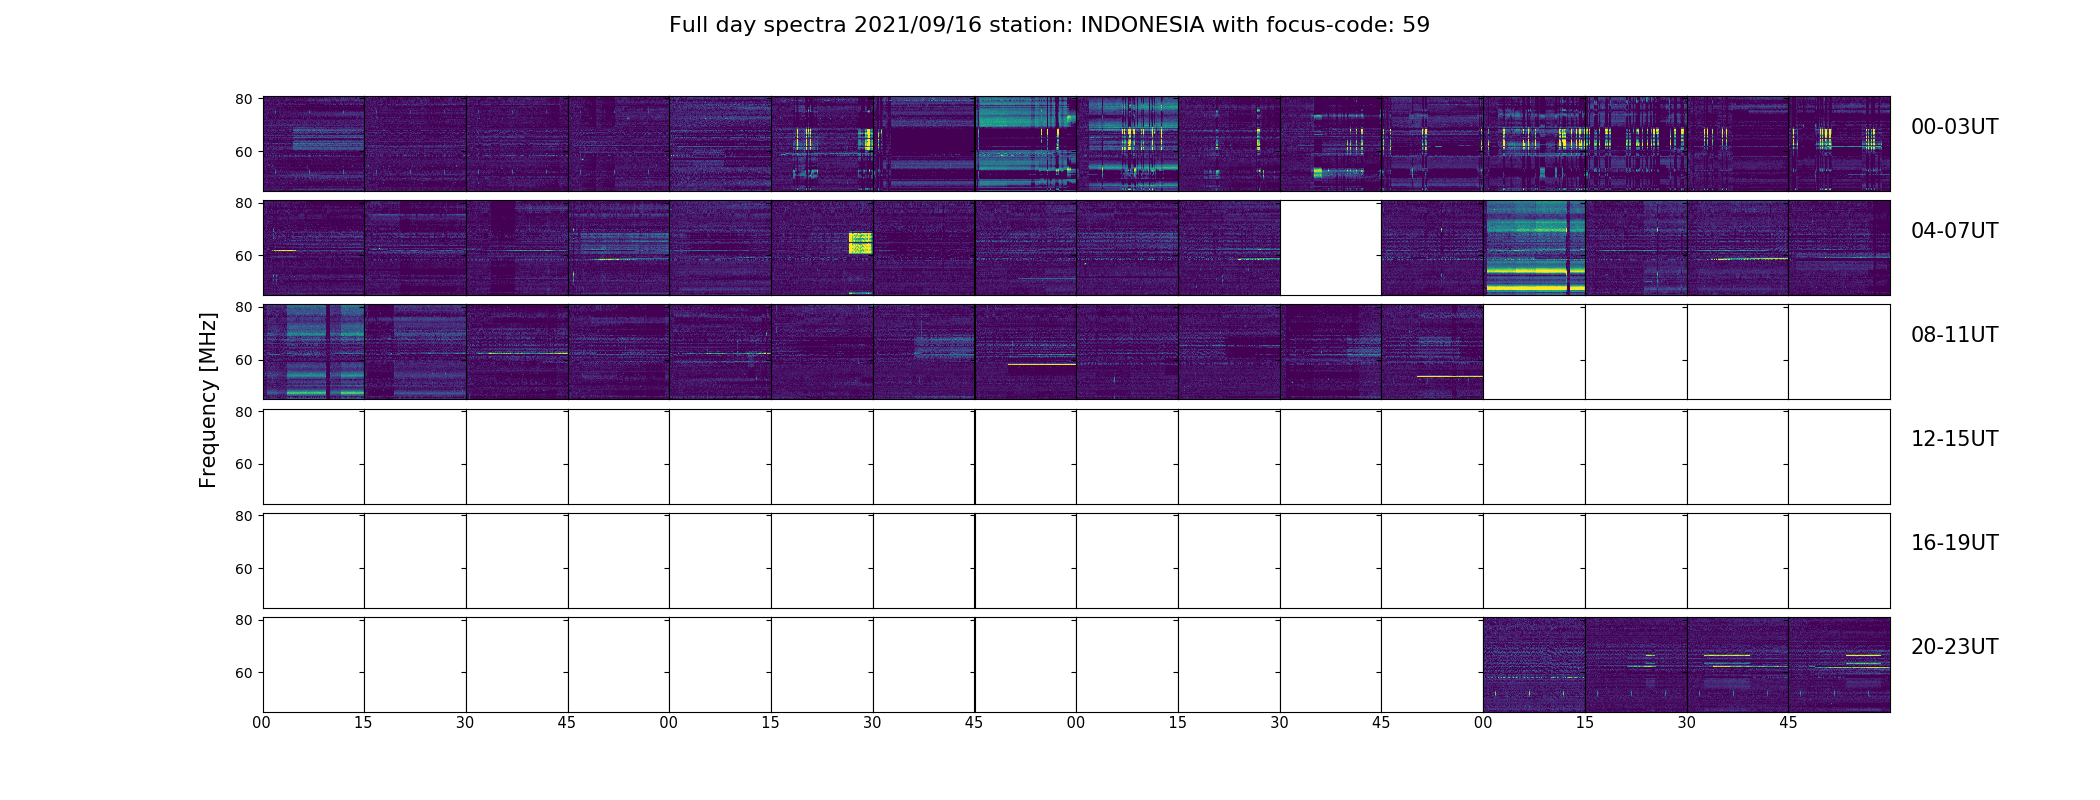Click the first empty panel of the 12-15UT row
The image size is (2100, 800).
(314, 457)
